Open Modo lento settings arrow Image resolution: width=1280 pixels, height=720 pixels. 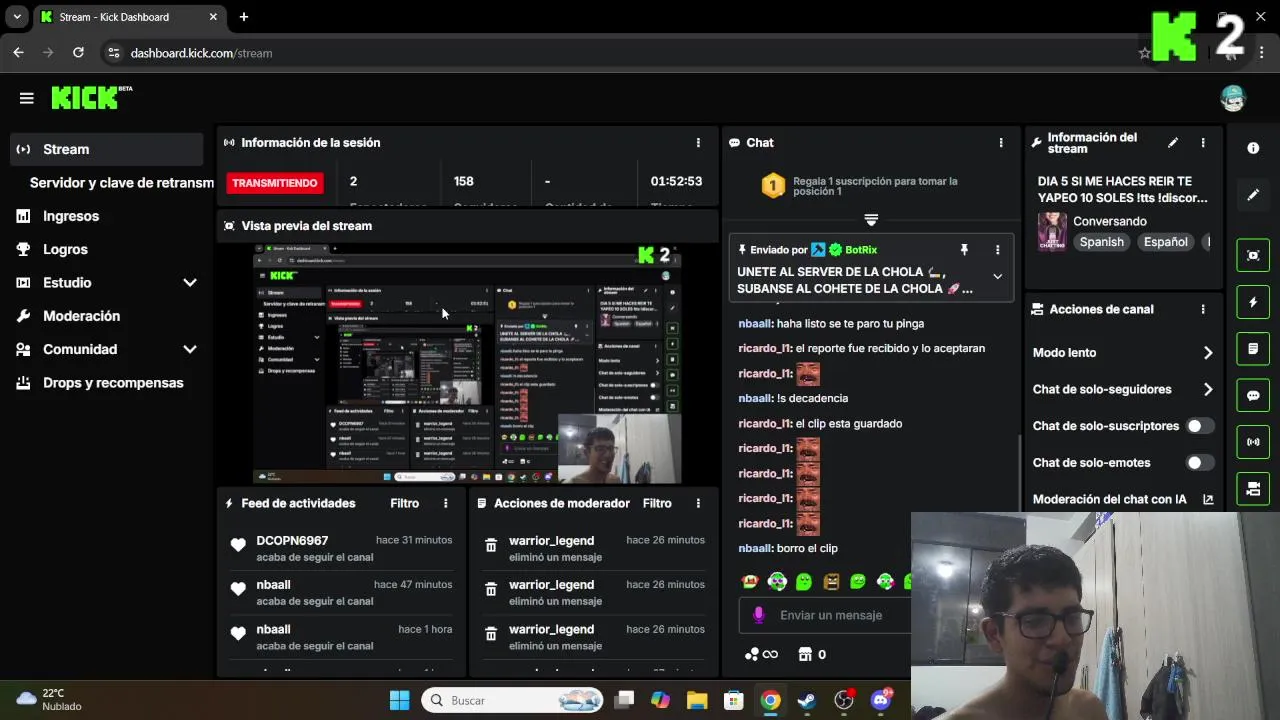1208,353
